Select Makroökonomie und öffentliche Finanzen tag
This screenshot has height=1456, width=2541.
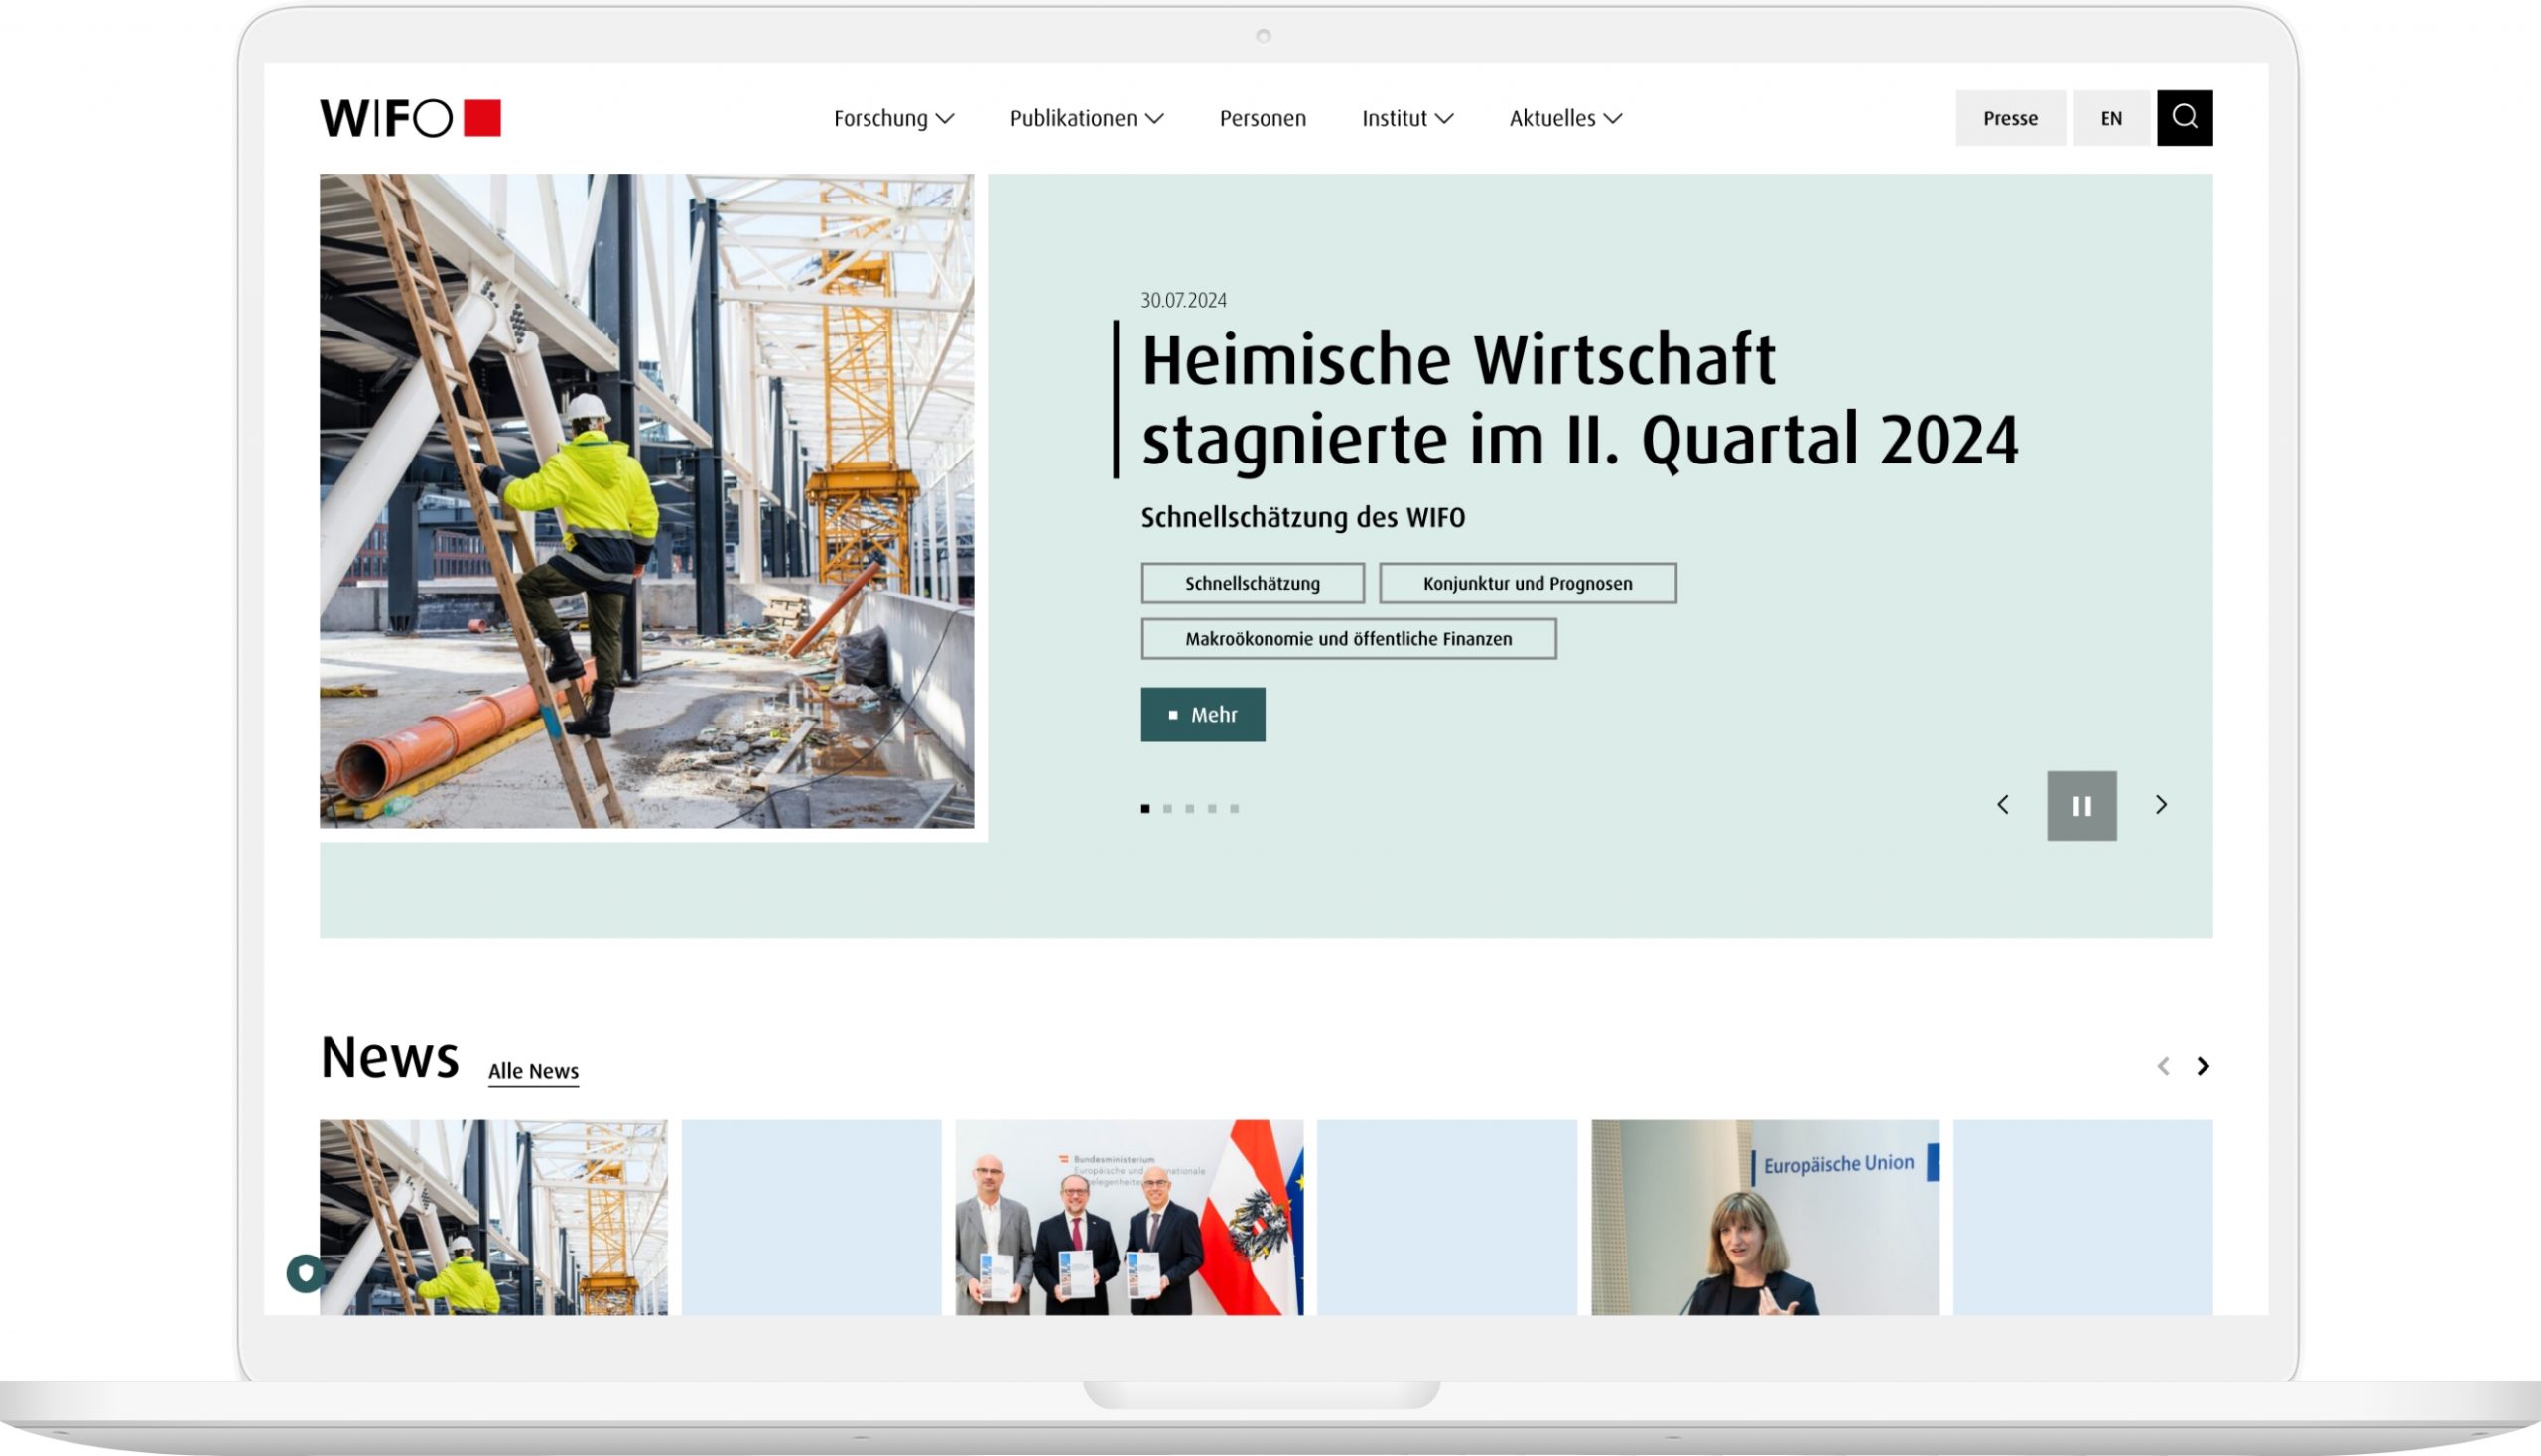coord(1348,639)
